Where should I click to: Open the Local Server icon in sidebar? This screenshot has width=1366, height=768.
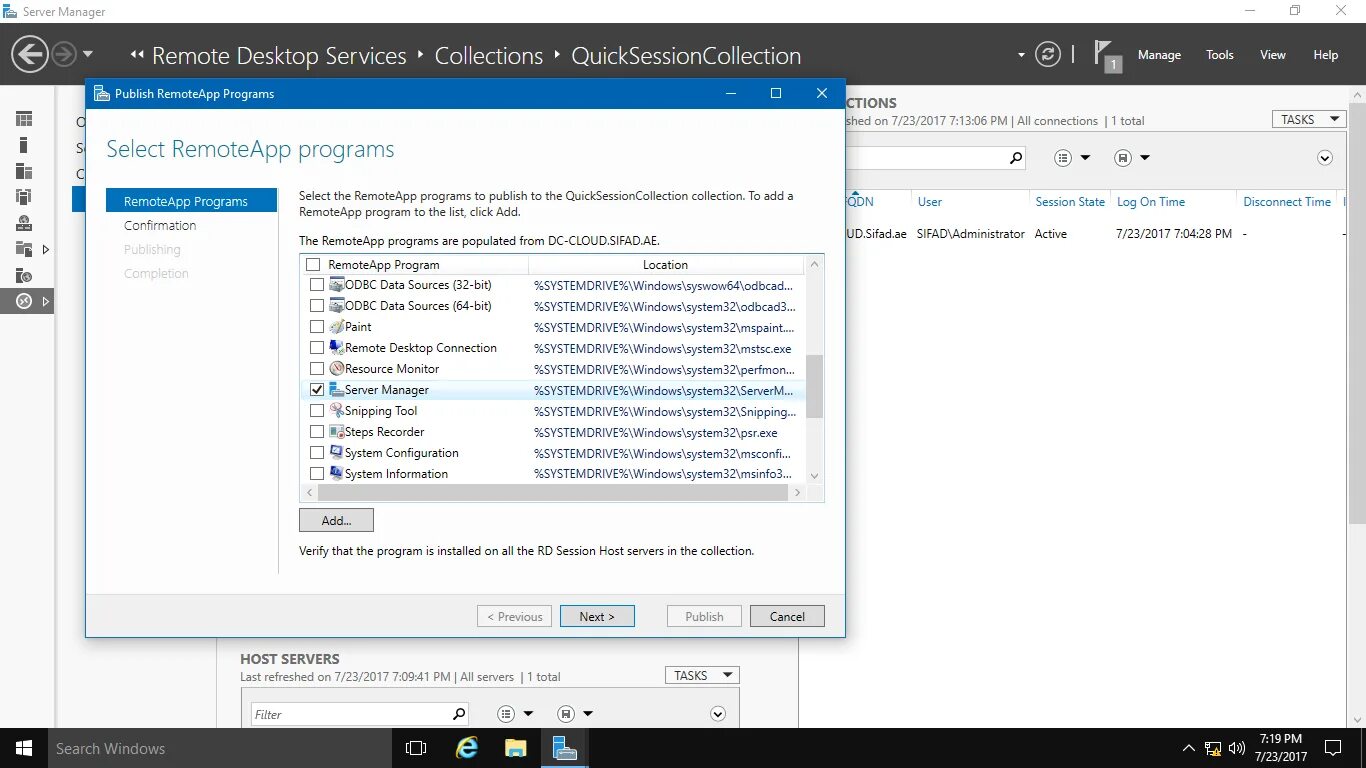point(24,145)
